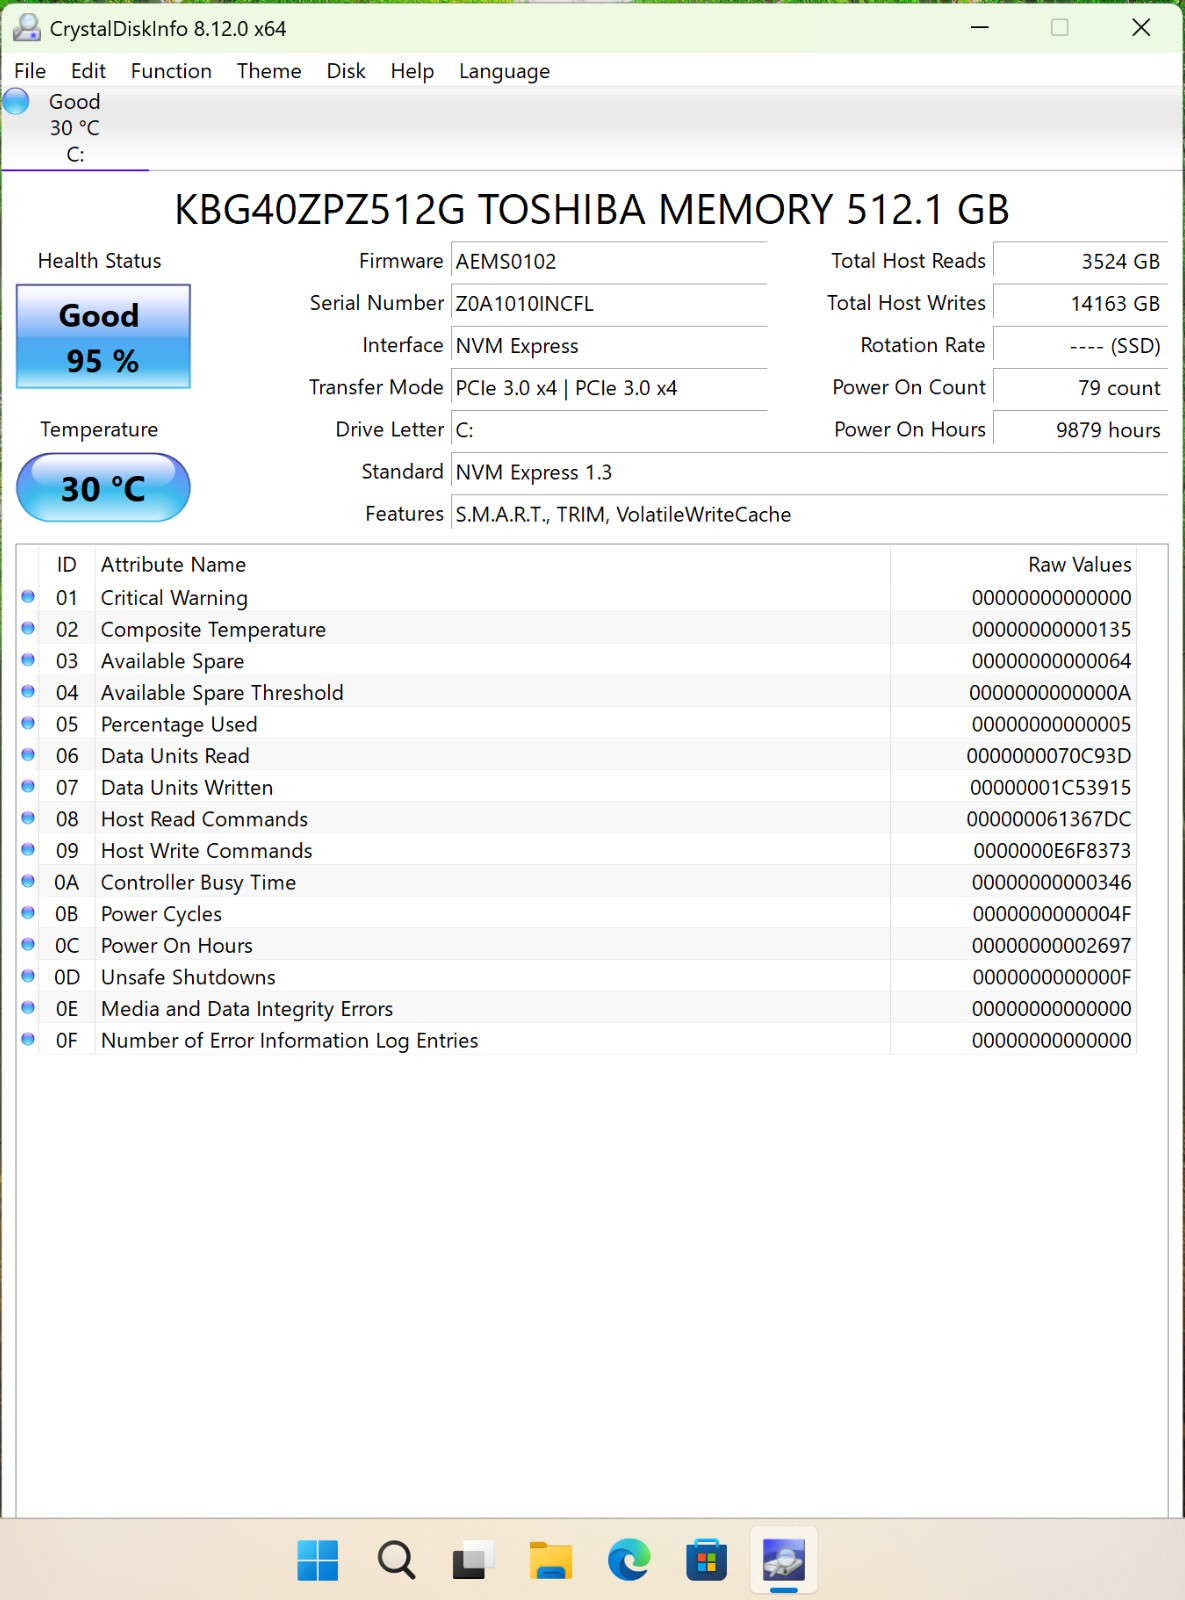Screen dimensions: 1185x1600
Task: Open the Edit menu
Action: tap(88, 71)
